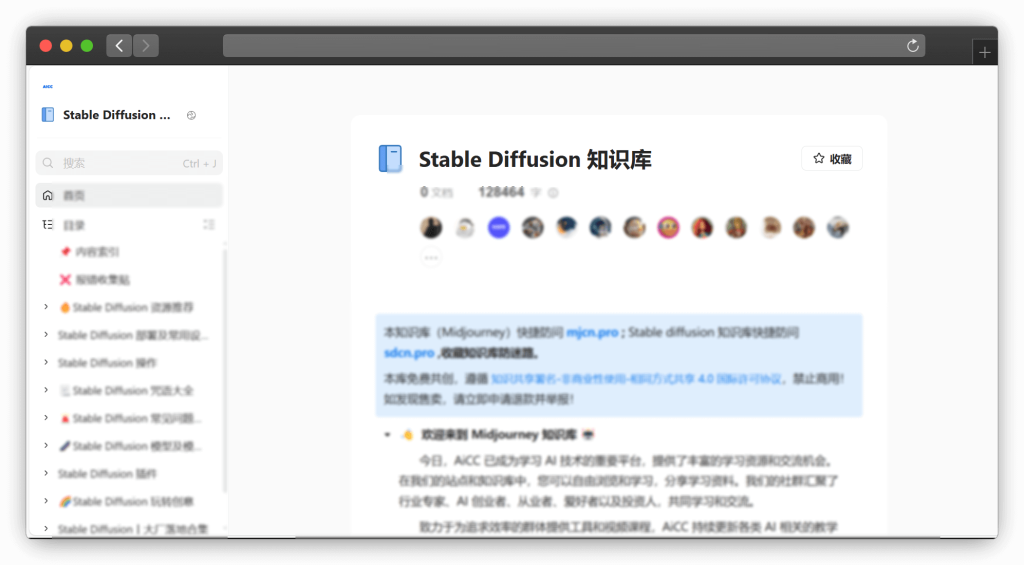Reload the page with the refresh icon
The image size is (1024, 565).
pos(912,46)
